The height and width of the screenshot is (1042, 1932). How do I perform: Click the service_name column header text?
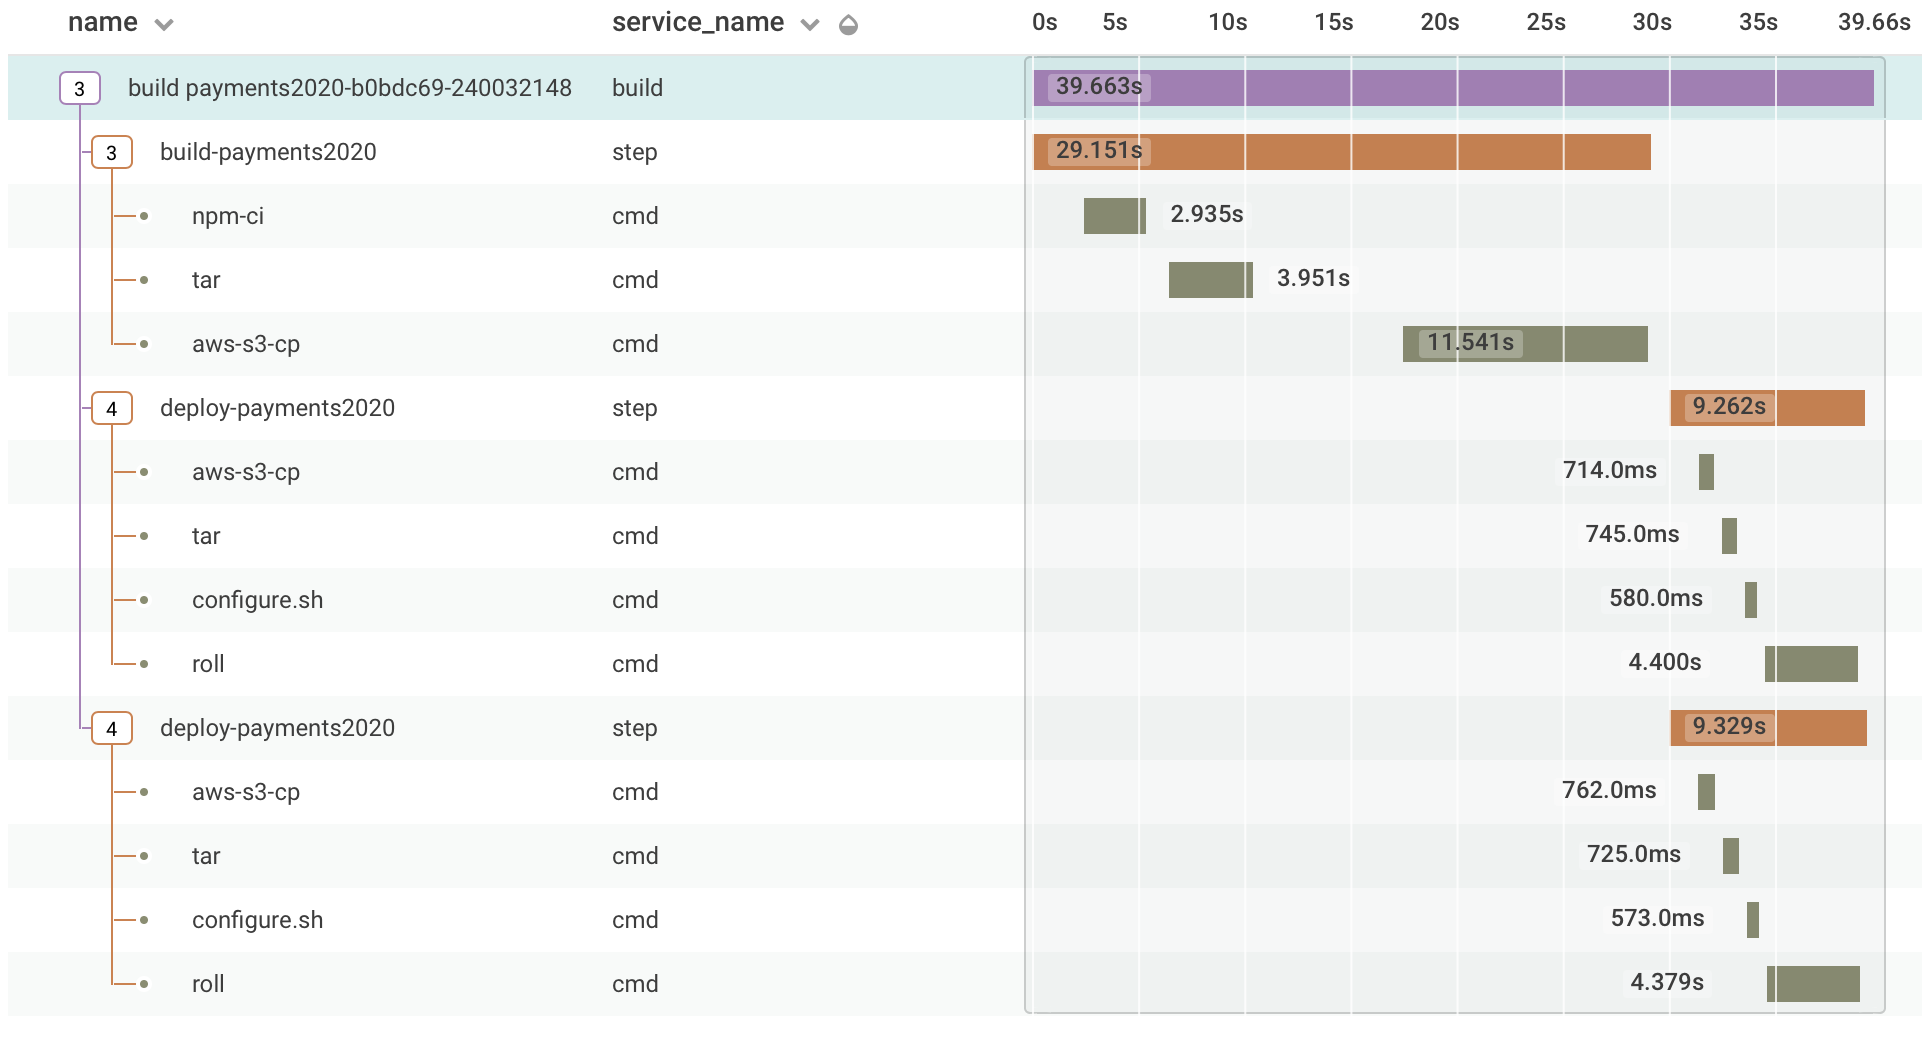pyautogui.click(x=698, y=23)
